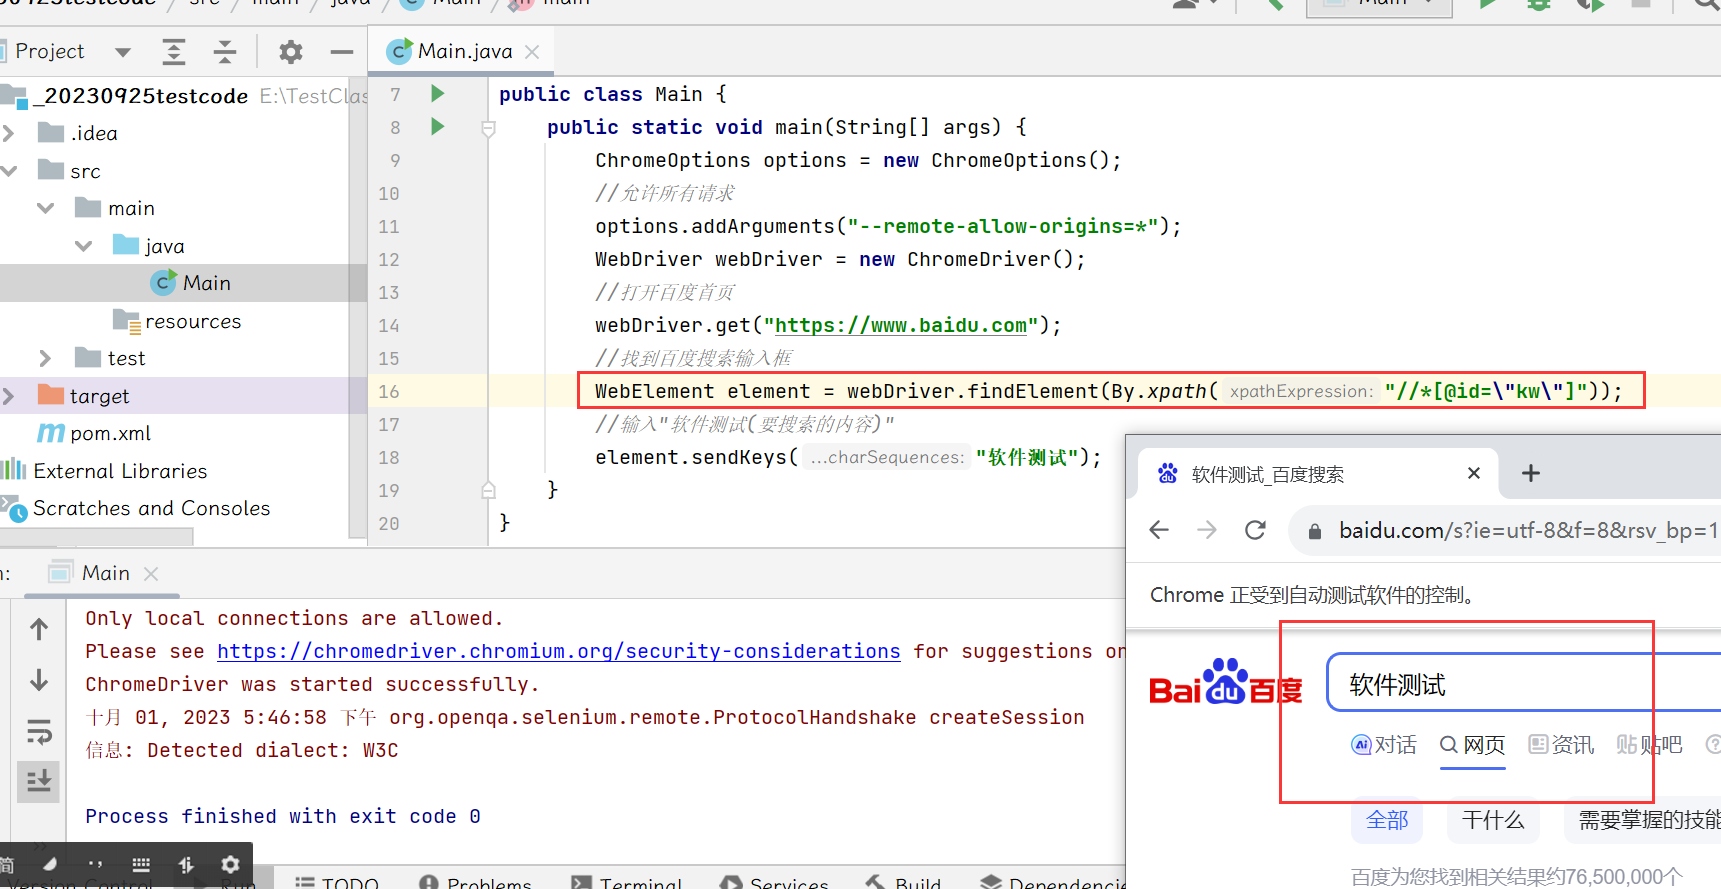This screenshot has width=1721, height=889.
Task: Expand the .idea folder
Action: pos(9,133)
